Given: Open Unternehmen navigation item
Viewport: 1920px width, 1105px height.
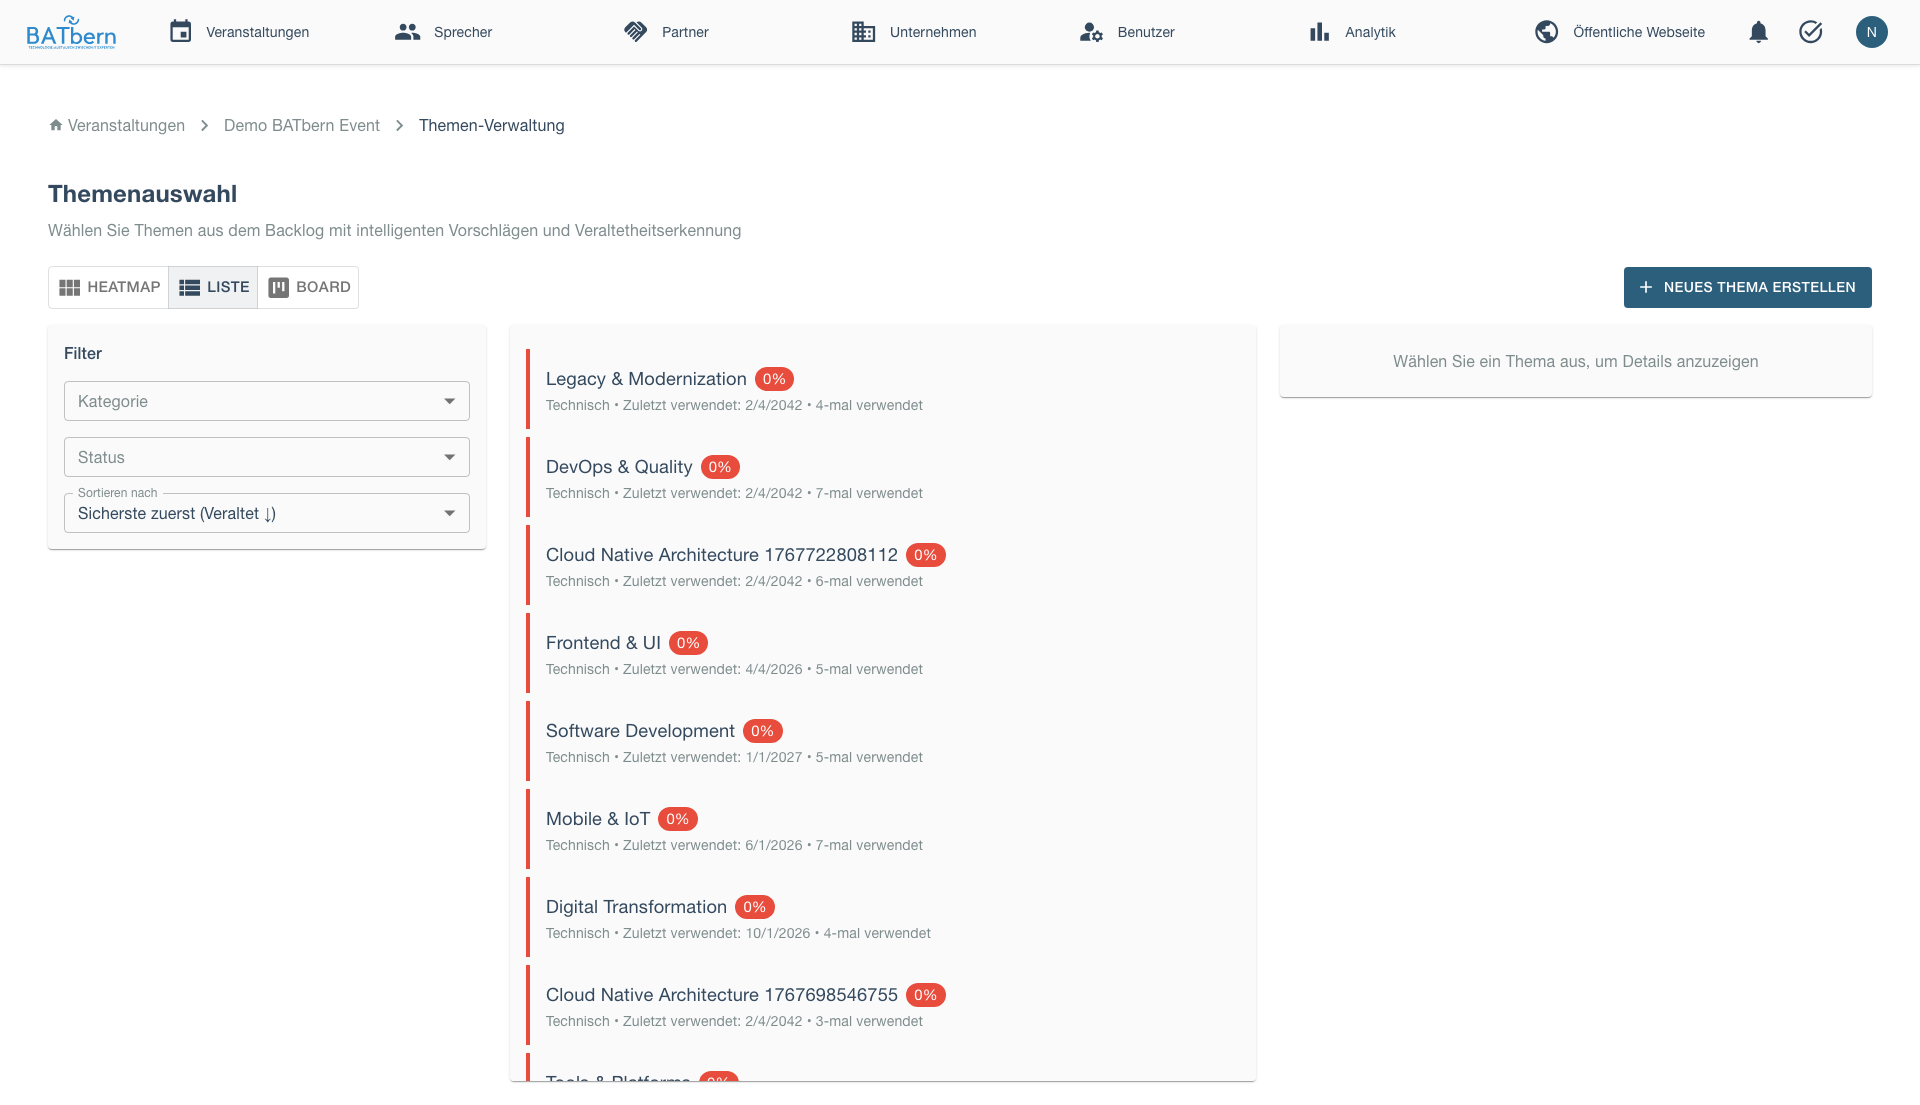Looking at the screenshot, I should point(914,32).
